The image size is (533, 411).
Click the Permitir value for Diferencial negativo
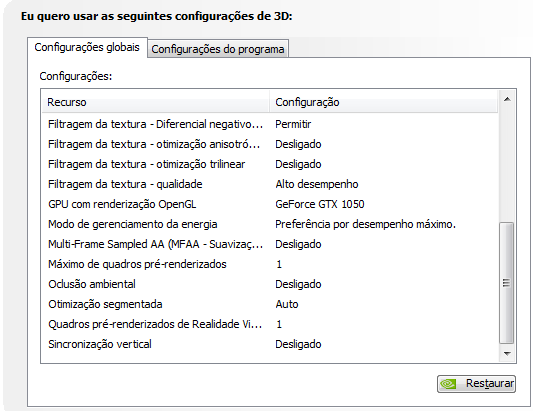(293, 124)
